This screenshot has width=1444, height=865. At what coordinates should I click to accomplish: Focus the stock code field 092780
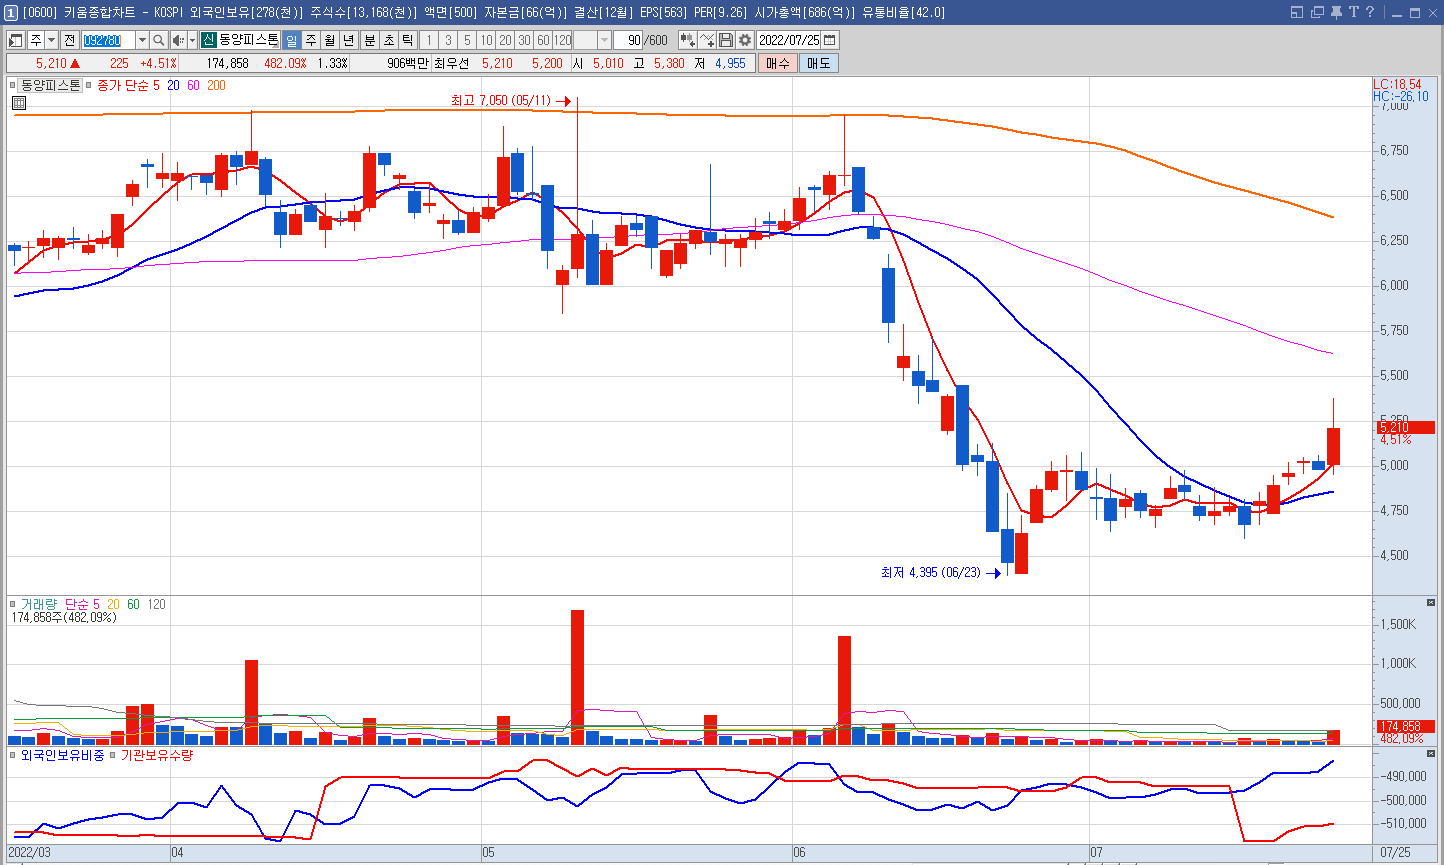107,40
